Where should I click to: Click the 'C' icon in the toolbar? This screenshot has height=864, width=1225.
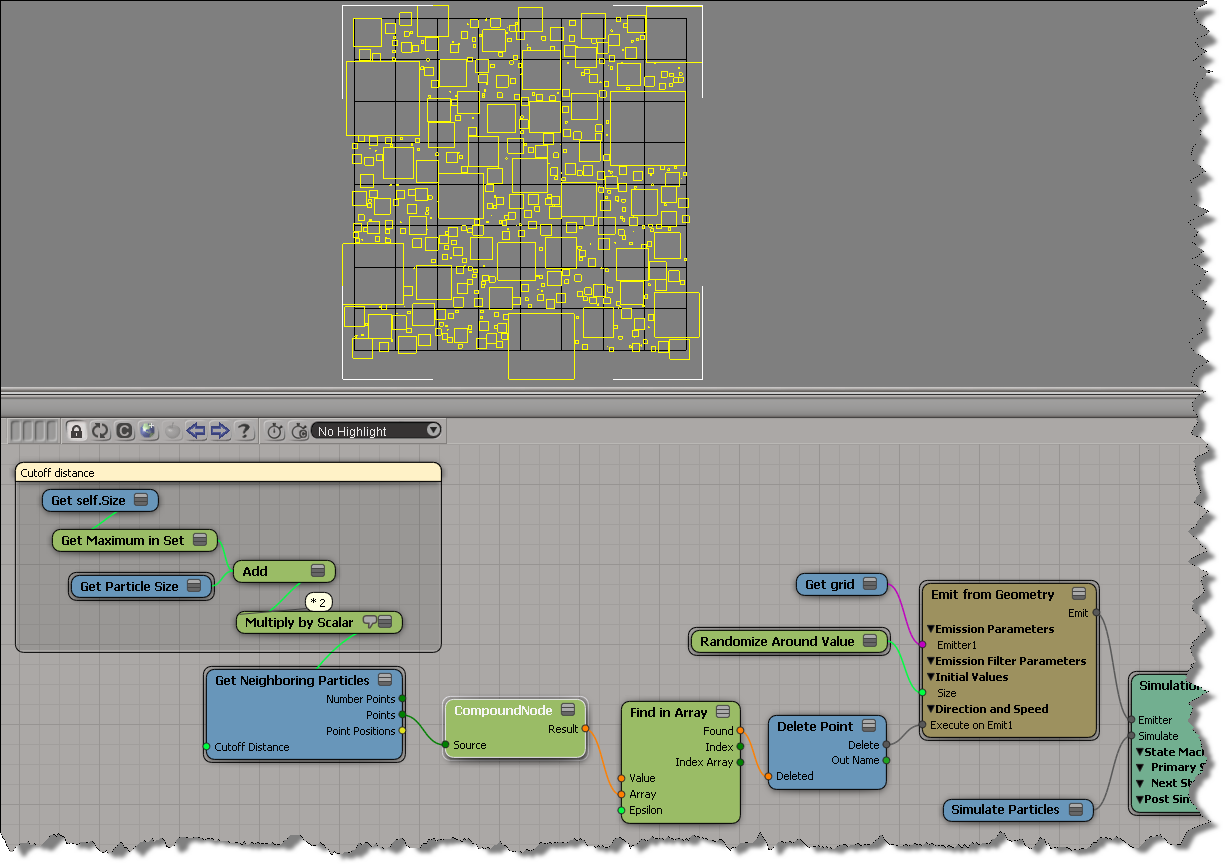tap(125, 431)
